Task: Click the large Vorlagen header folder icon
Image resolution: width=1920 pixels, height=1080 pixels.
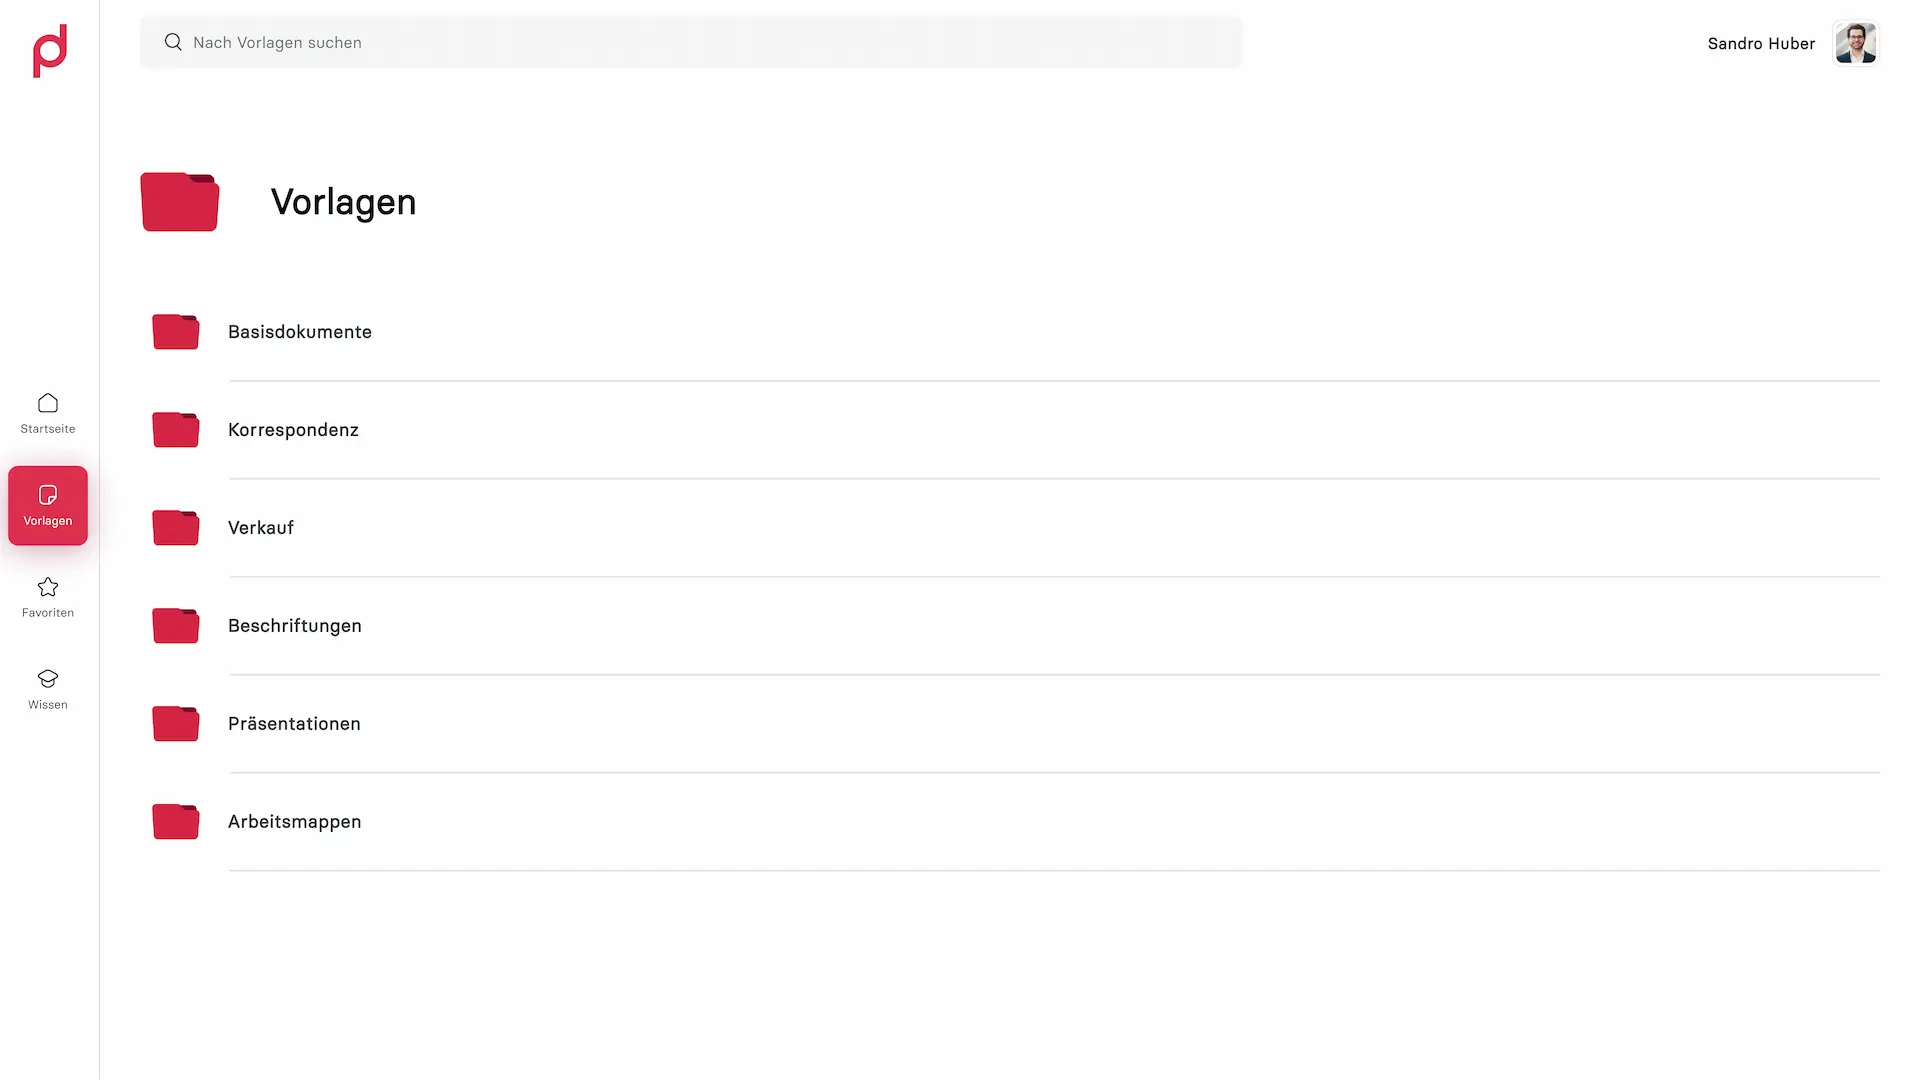Action: point(180,202)
